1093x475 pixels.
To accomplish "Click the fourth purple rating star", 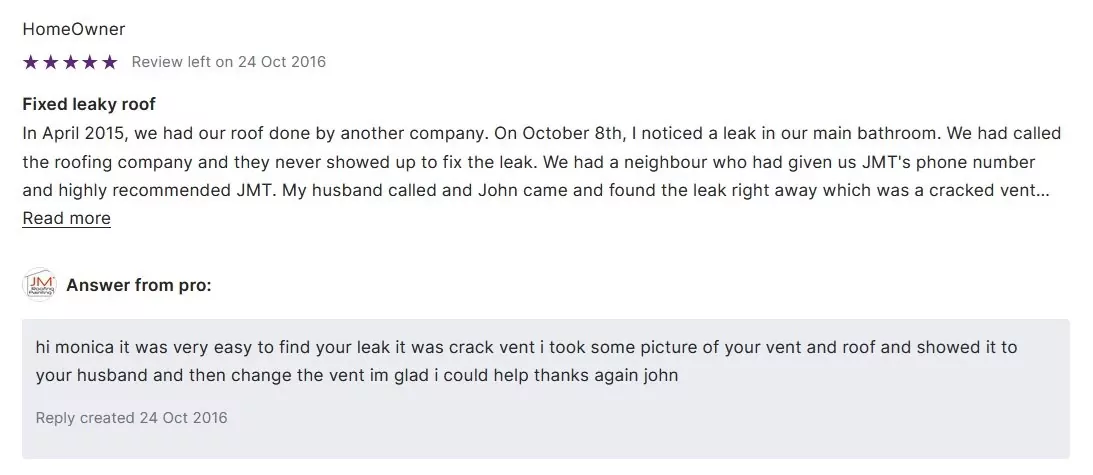I will (x=89, y=62).
